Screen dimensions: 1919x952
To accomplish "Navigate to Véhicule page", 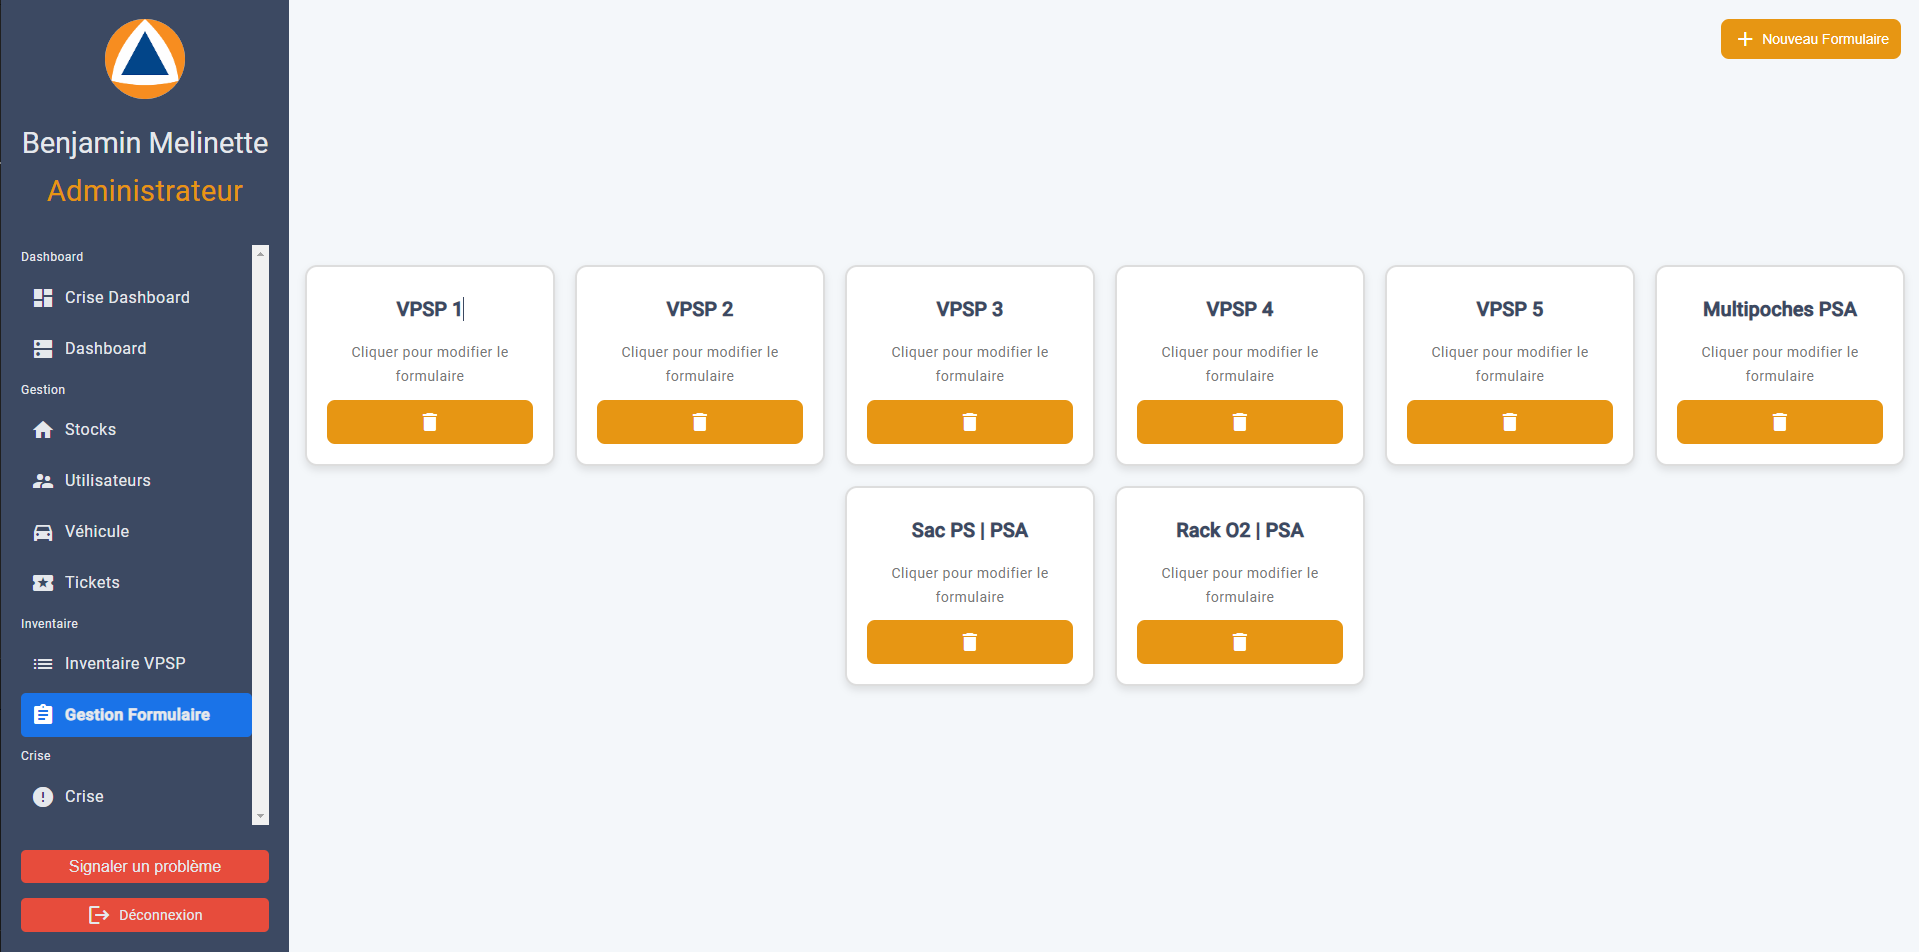I will click(96, 532).
